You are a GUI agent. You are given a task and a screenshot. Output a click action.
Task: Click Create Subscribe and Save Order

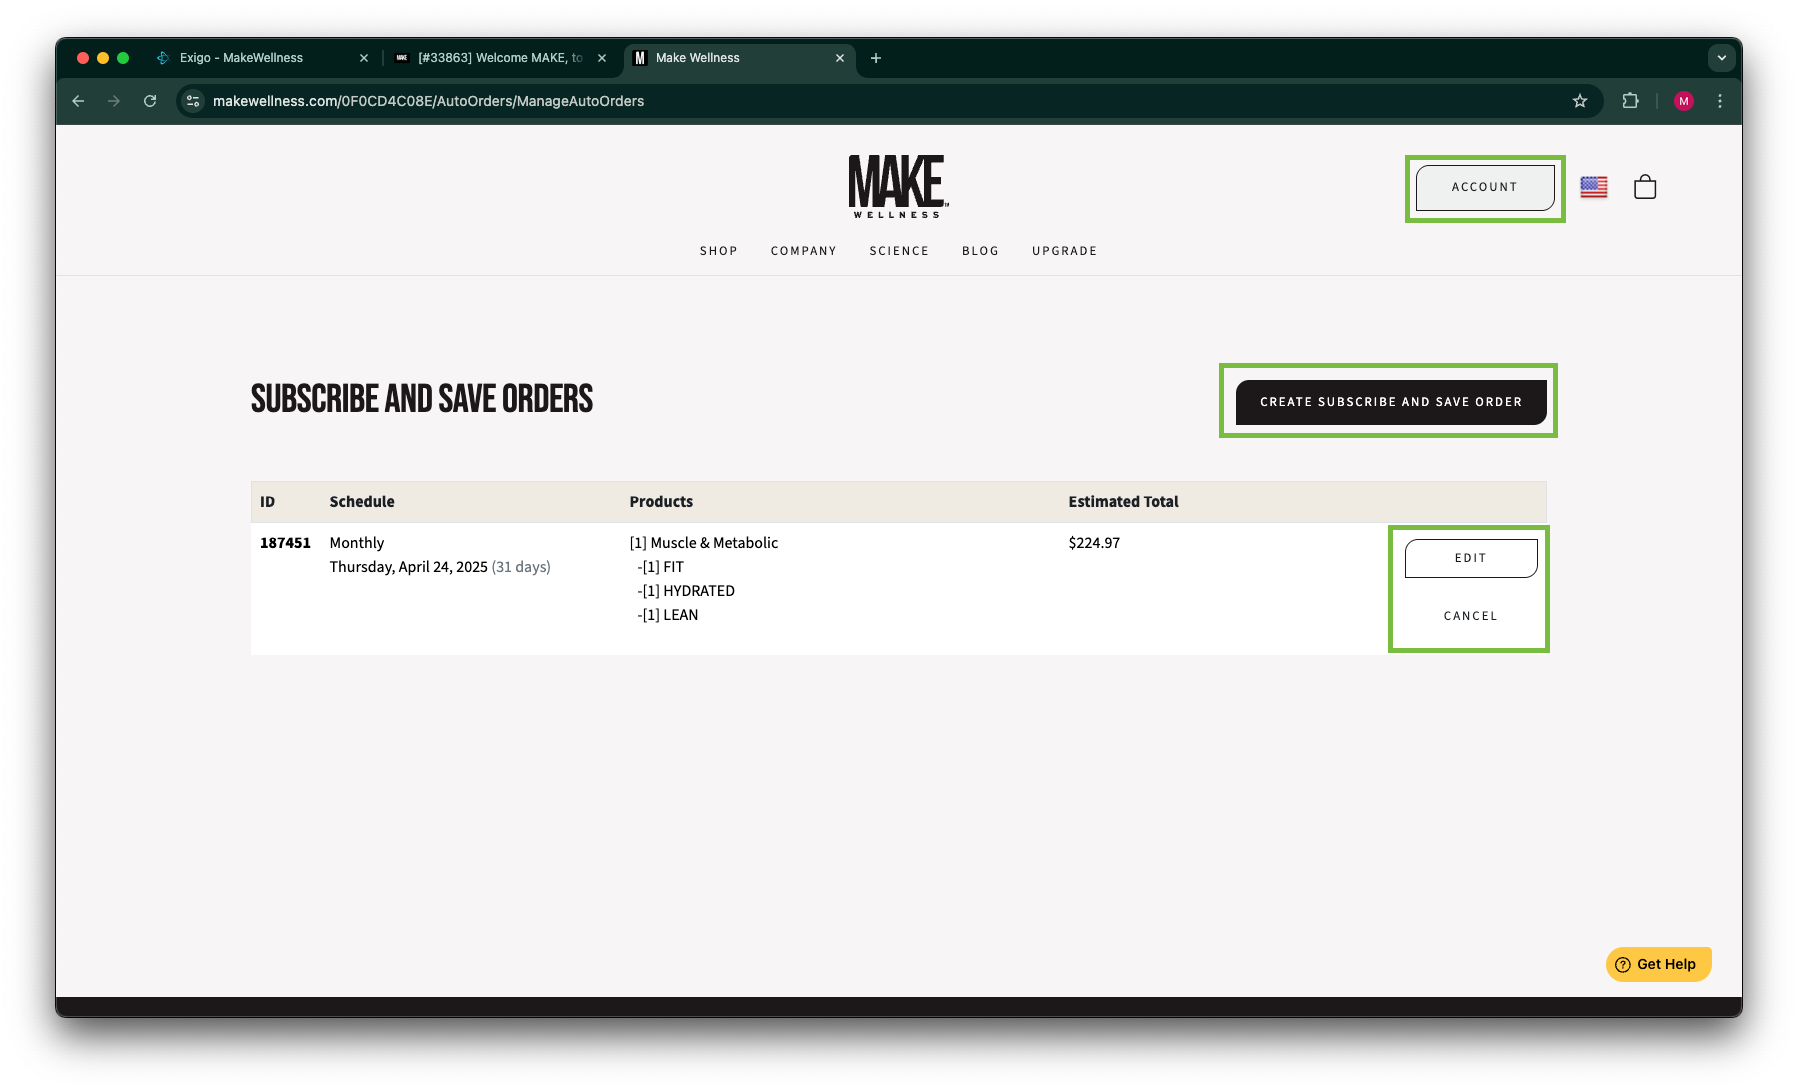pyautogui.click(x=1391, y=402)
